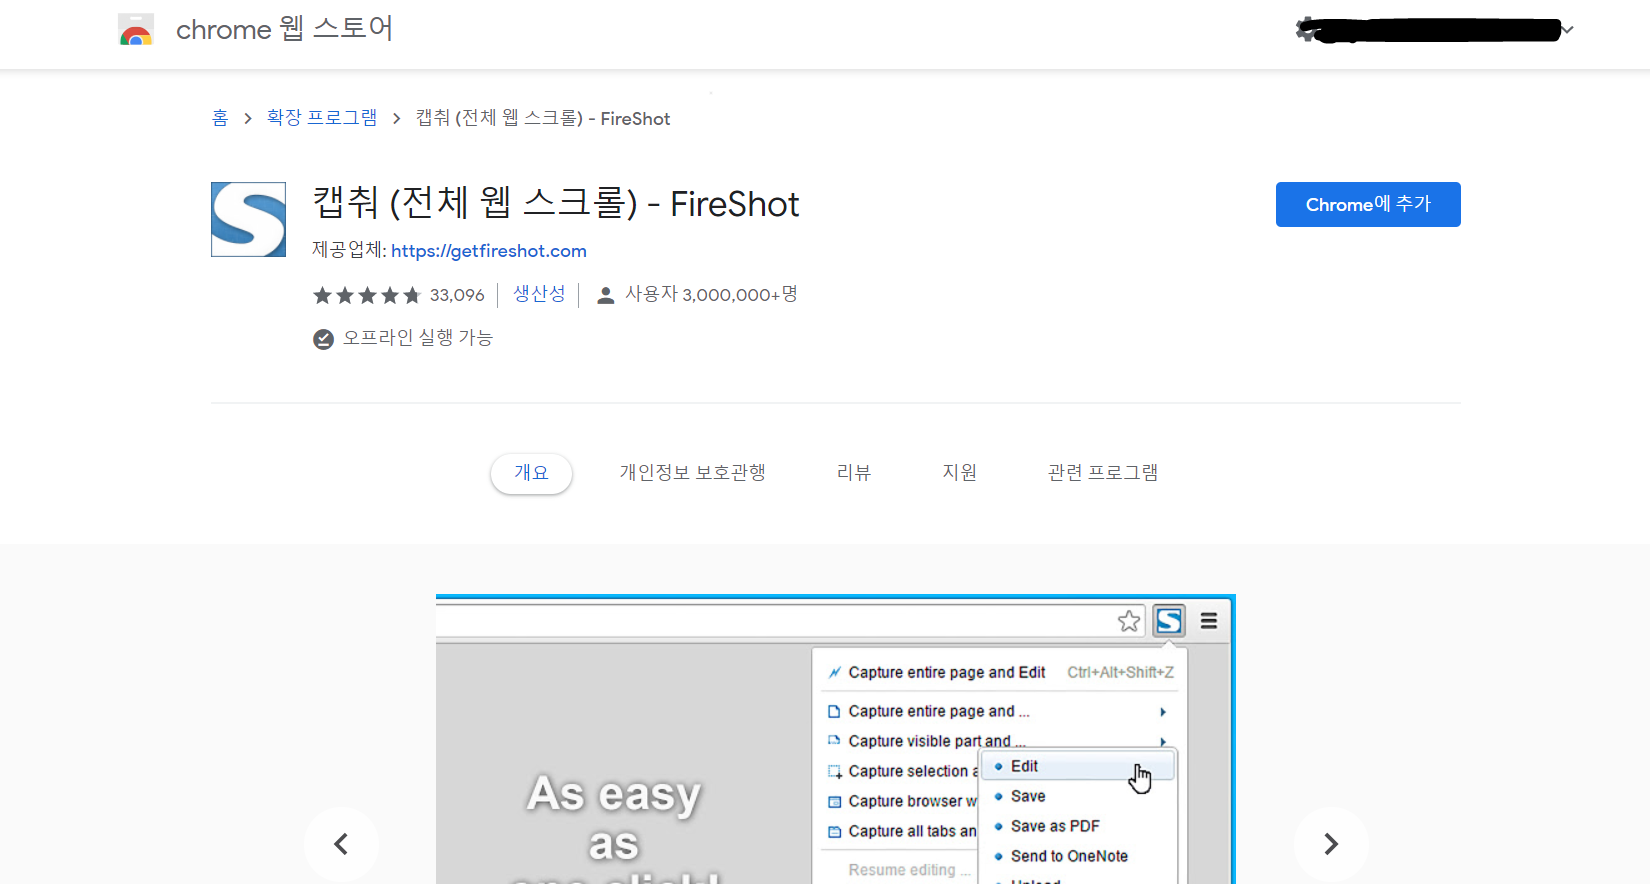This screenshot has height=884, width=1650.
Task: Switch to the 리뷰 tab
Action: point(853,473)
